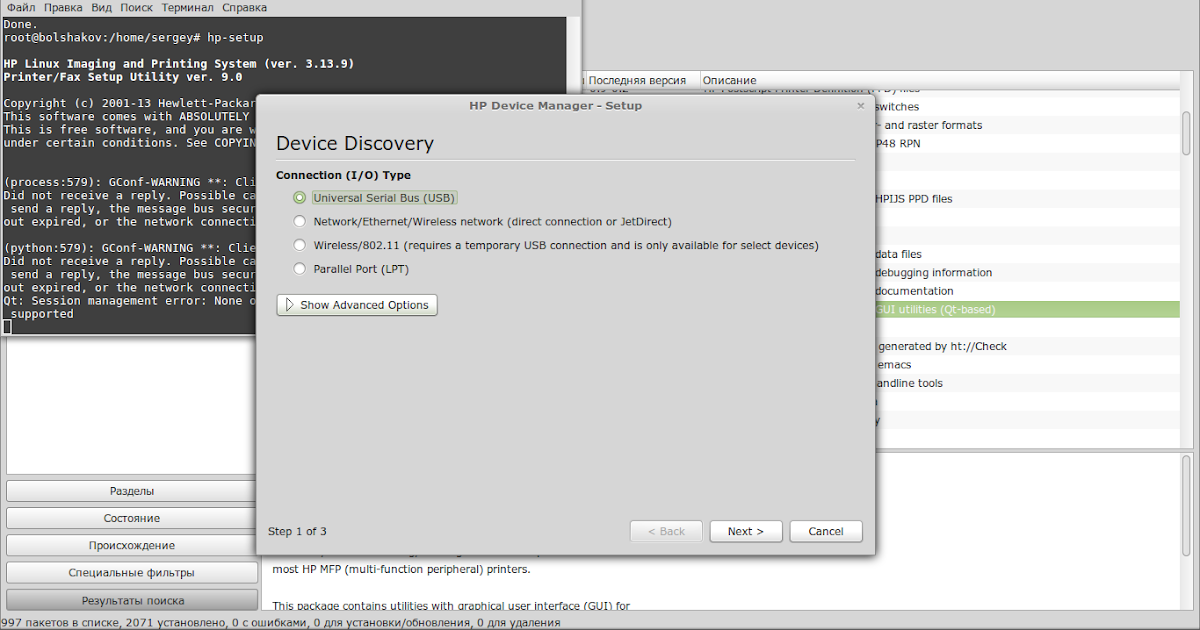This screenshot has width=1200, height=630.
Task: Select the 'debugging information' package row
Action: (1027, 273)
